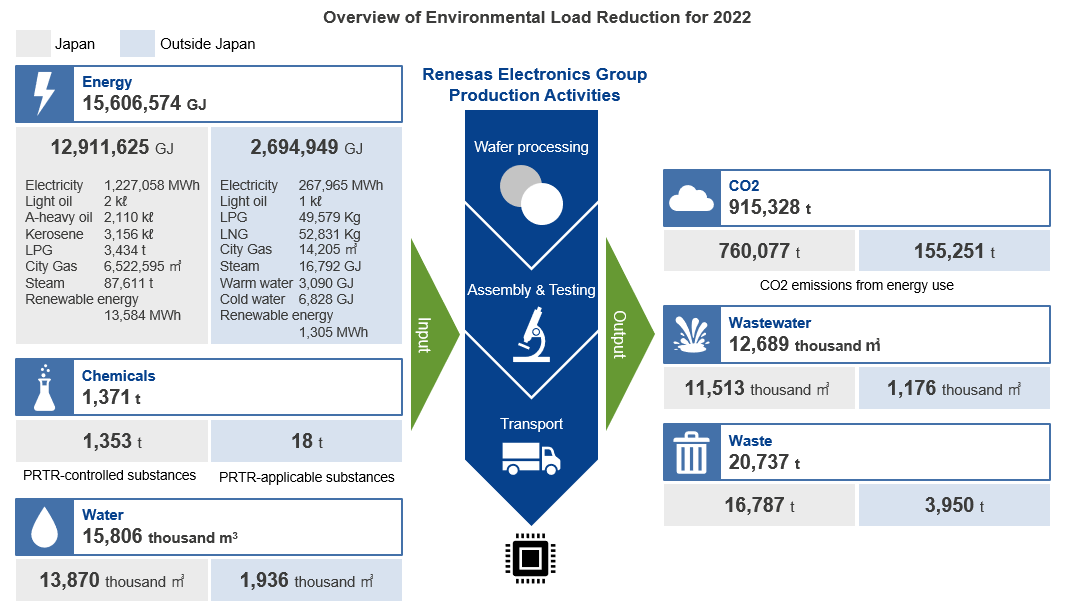Click Japan waste value 16,787 t
Screen dimensions: 1072x612
(x=760, y=505)
